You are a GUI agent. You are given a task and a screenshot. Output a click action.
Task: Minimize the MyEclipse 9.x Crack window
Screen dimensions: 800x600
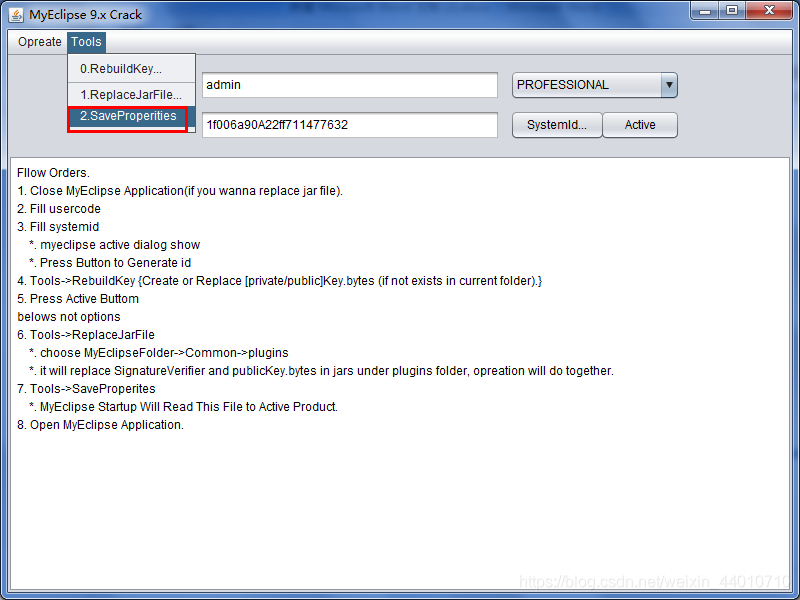[x=705, y=10]
